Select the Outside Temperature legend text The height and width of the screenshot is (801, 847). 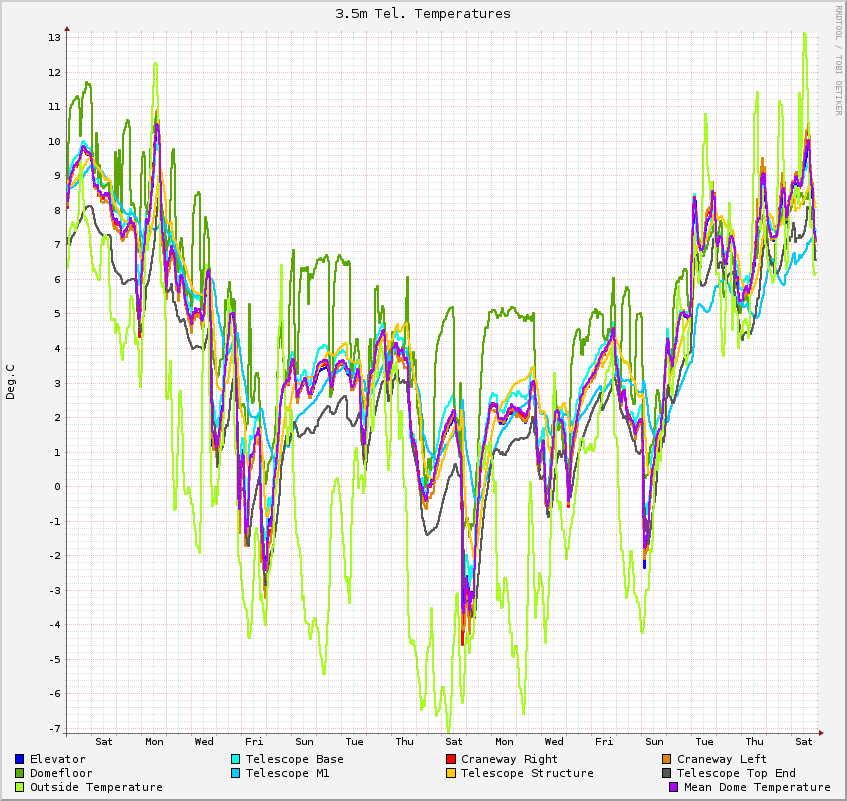pos(96,787)
